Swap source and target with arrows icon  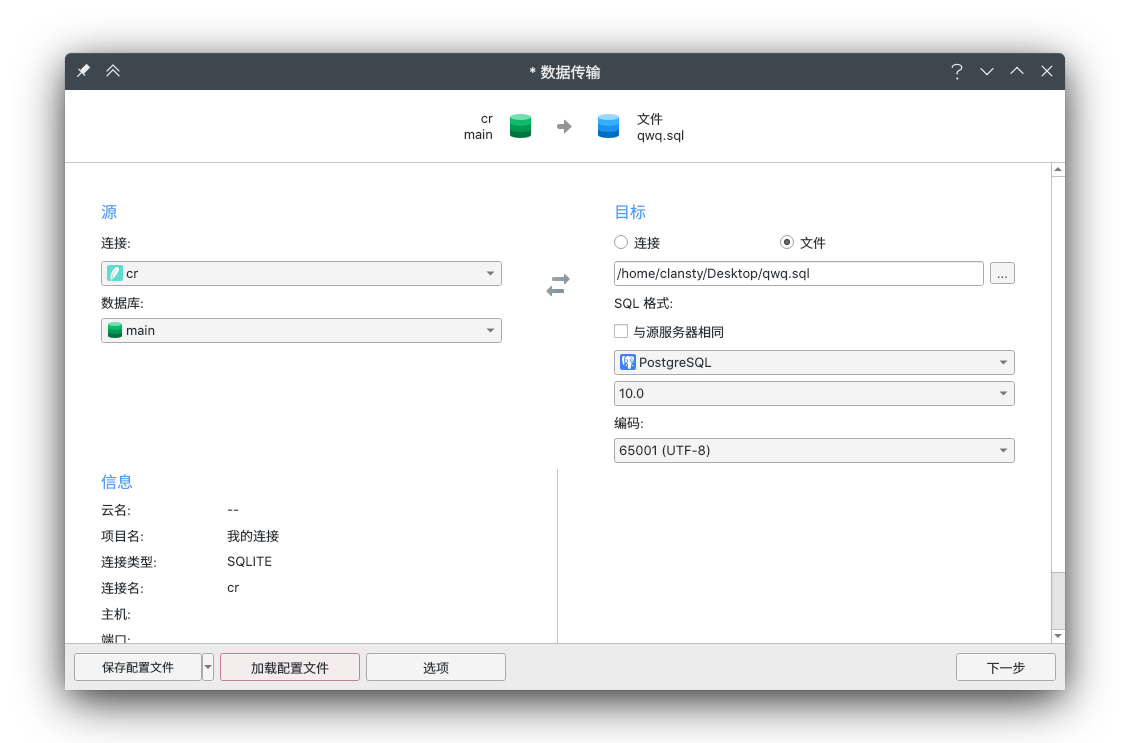[558, 285]
